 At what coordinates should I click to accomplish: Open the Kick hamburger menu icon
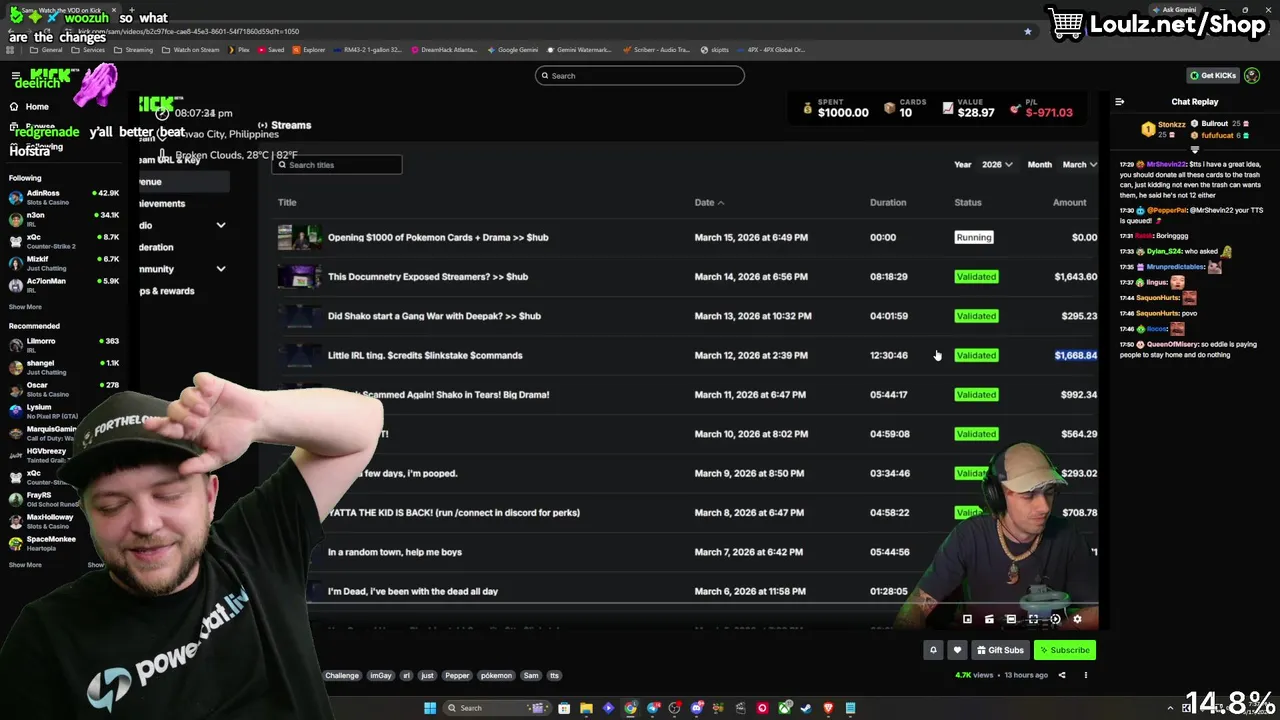15,76
